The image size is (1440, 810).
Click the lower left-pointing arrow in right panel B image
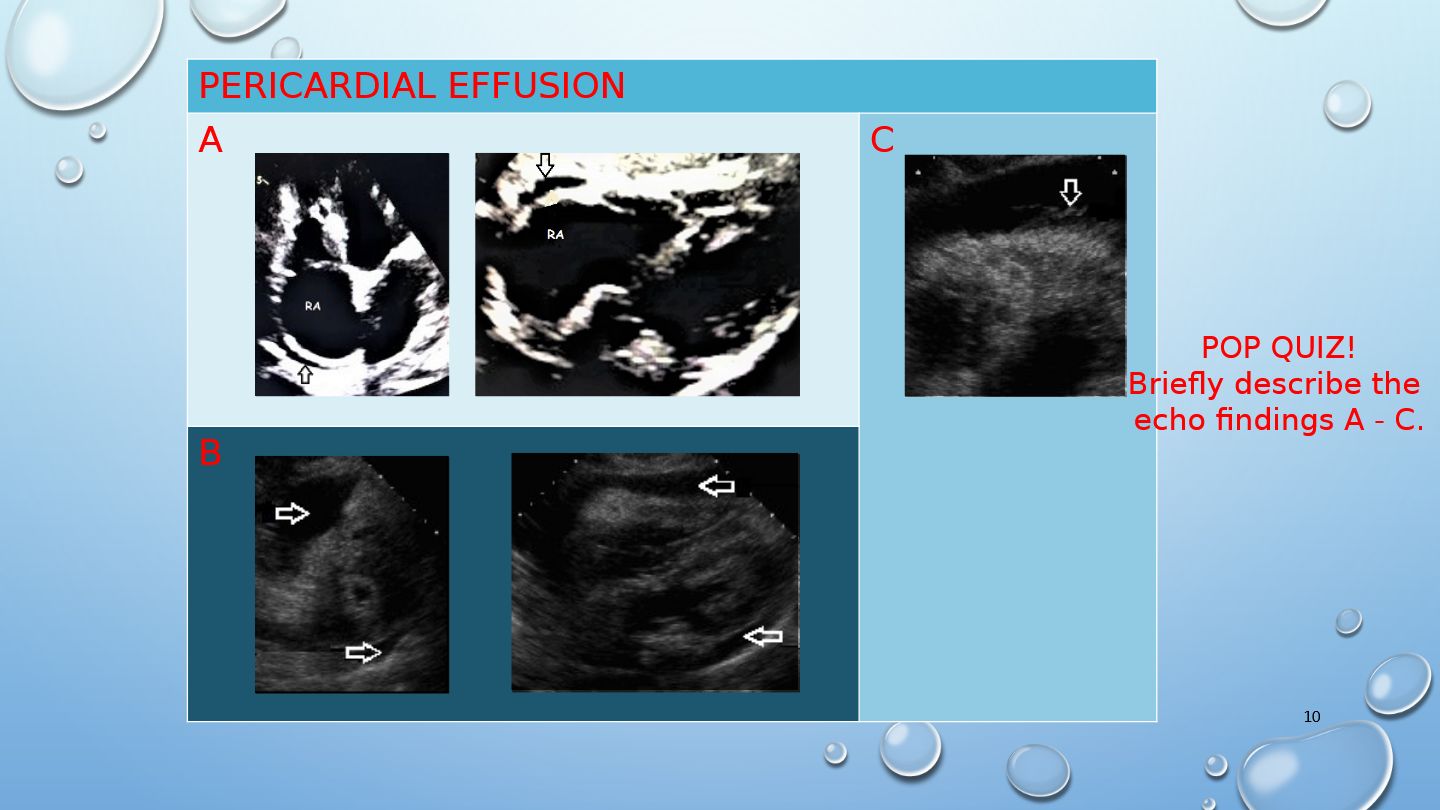[763, 636]
